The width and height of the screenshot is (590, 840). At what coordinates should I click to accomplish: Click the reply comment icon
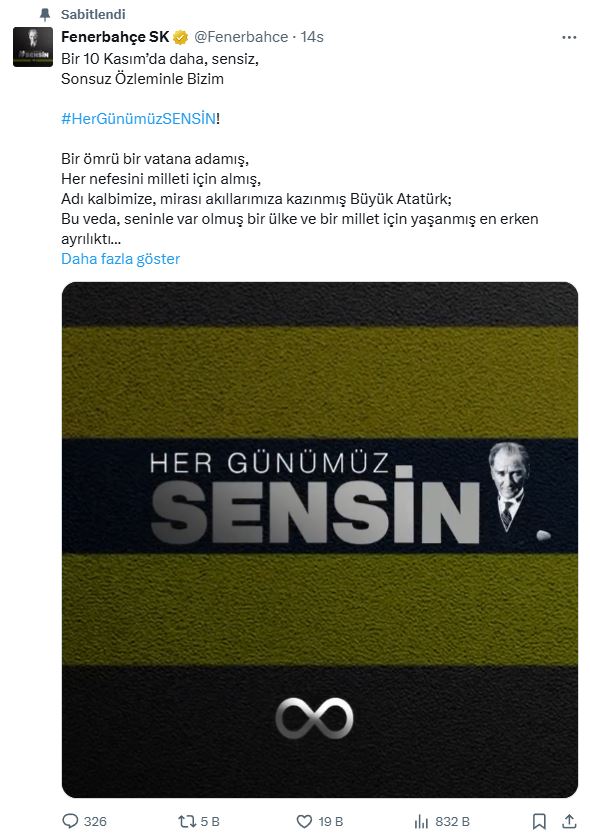tap(70, 821)
